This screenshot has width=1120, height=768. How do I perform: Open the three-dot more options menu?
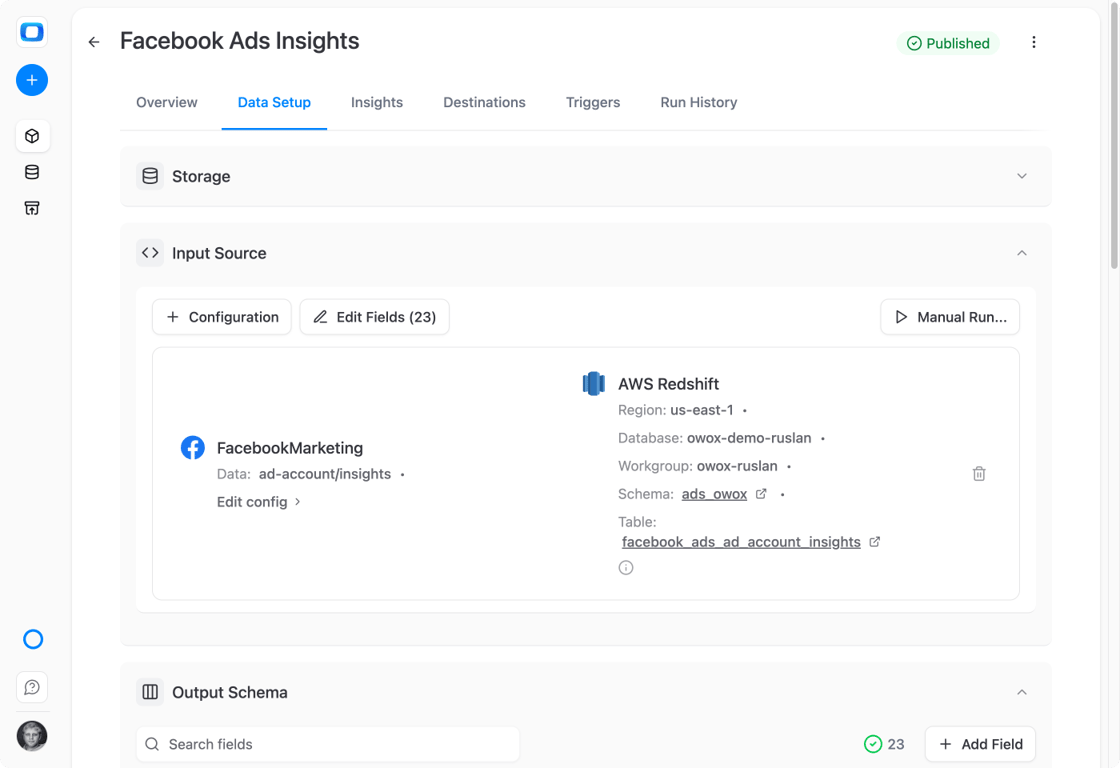(x=1034, y=43)
